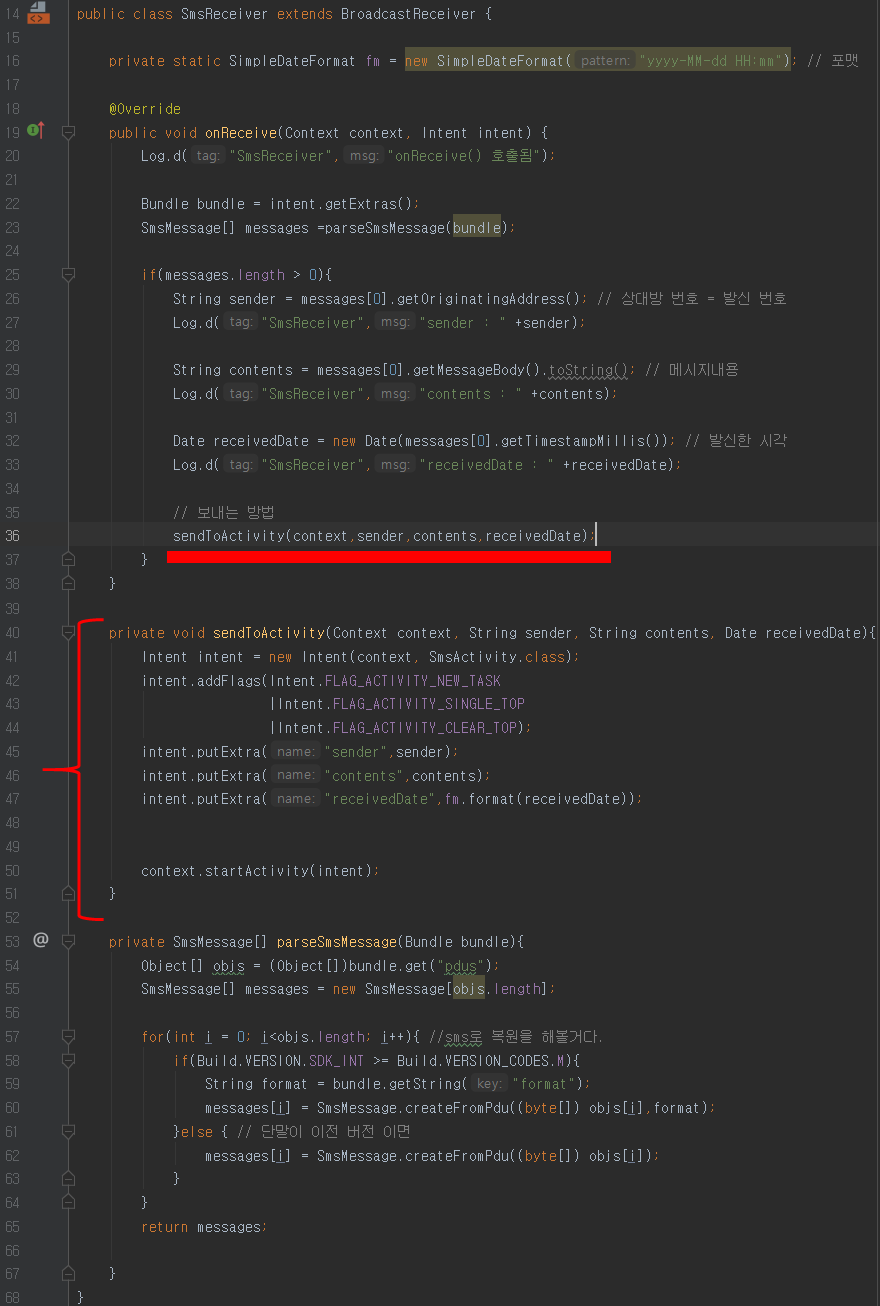Click the // 발신한 시각 comment
Image resolution: width=880 pixels, height=1306 pixels.
pos(737,441)
